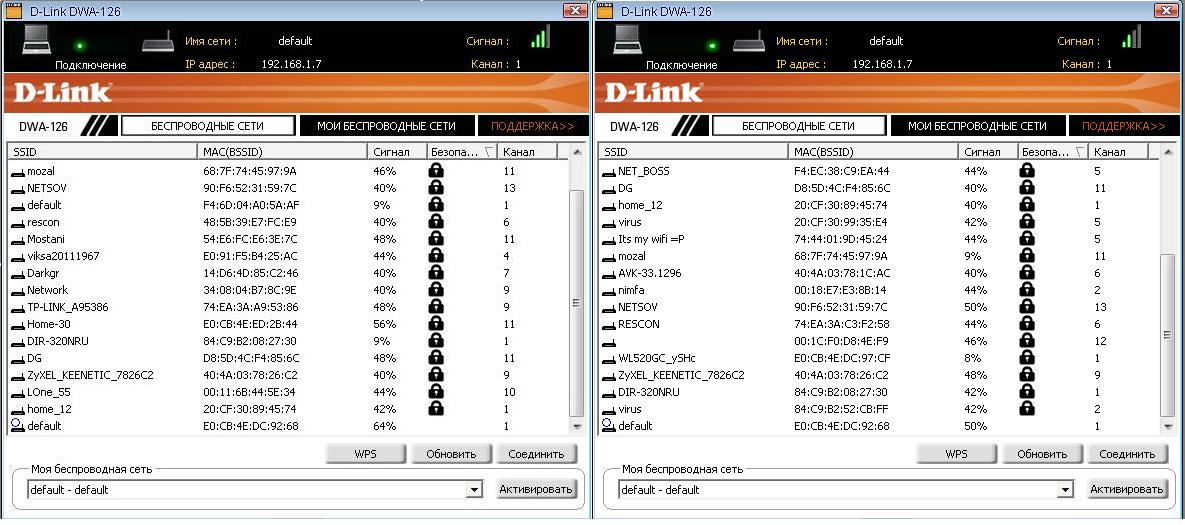Sort by security column in right window
Image resolution: width=1185 pixels, height=525 pixels.
coord(1053,152)
